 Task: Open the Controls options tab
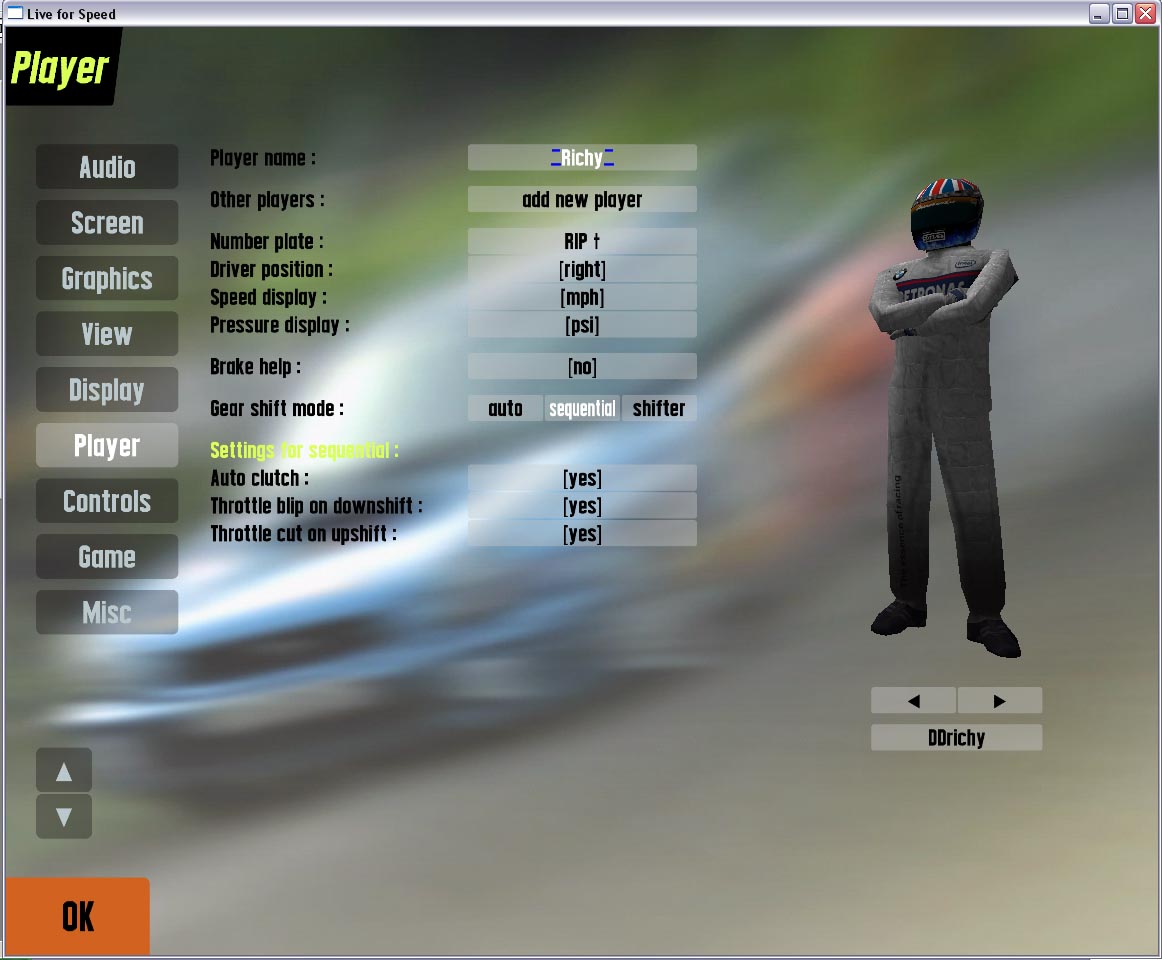tap(107, 501)
